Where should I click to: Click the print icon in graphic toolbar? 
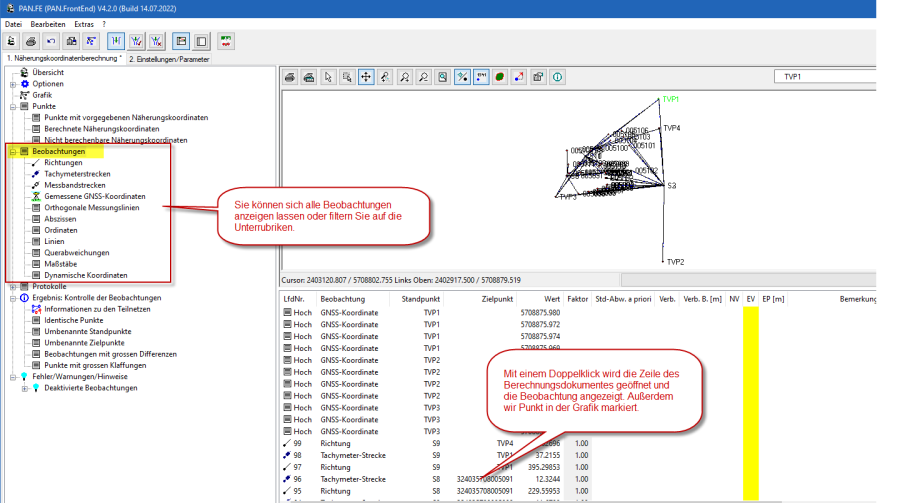pos(291,76)
